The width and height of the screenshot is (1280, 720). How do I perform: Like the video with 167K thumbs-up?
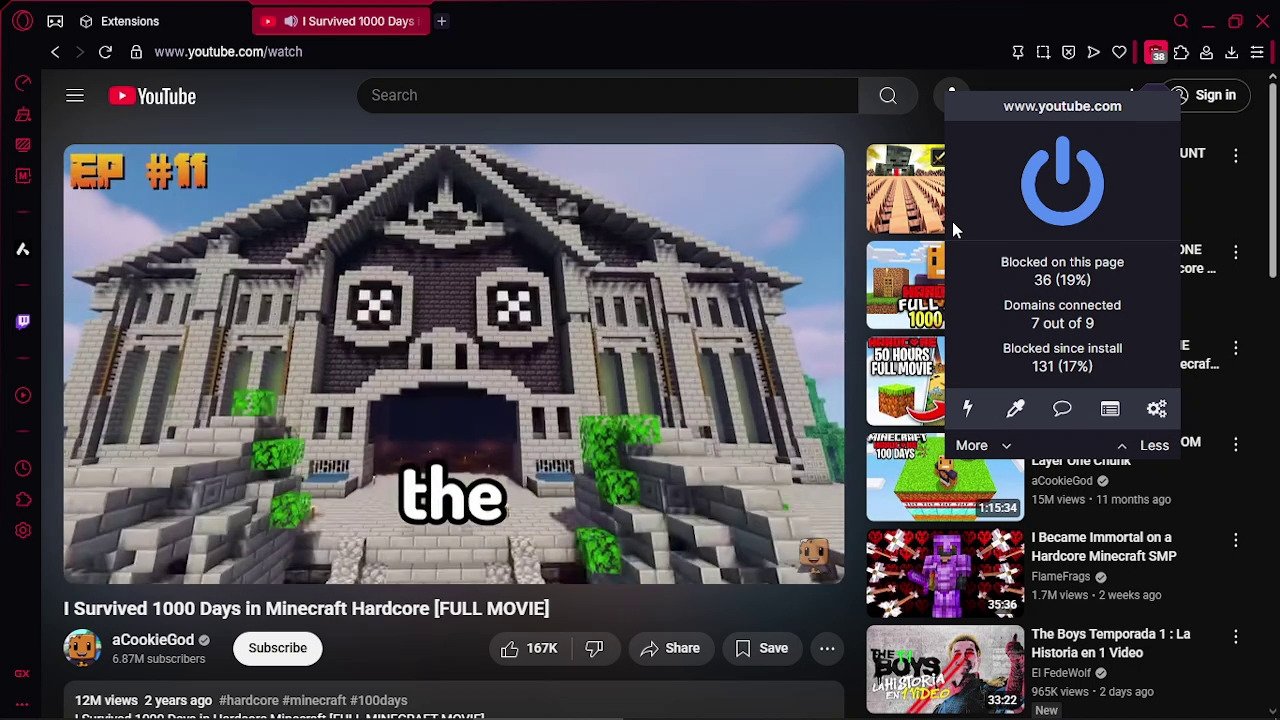529,648
